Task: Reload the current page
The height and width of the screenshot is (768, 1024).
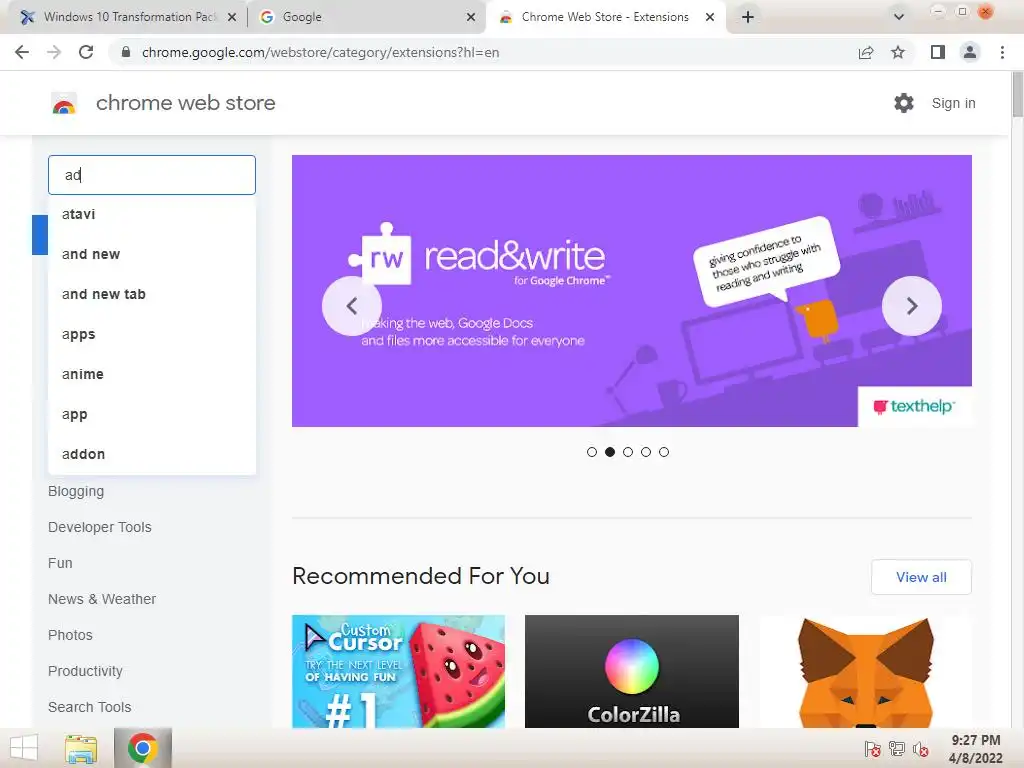Action: click(86, 52)
